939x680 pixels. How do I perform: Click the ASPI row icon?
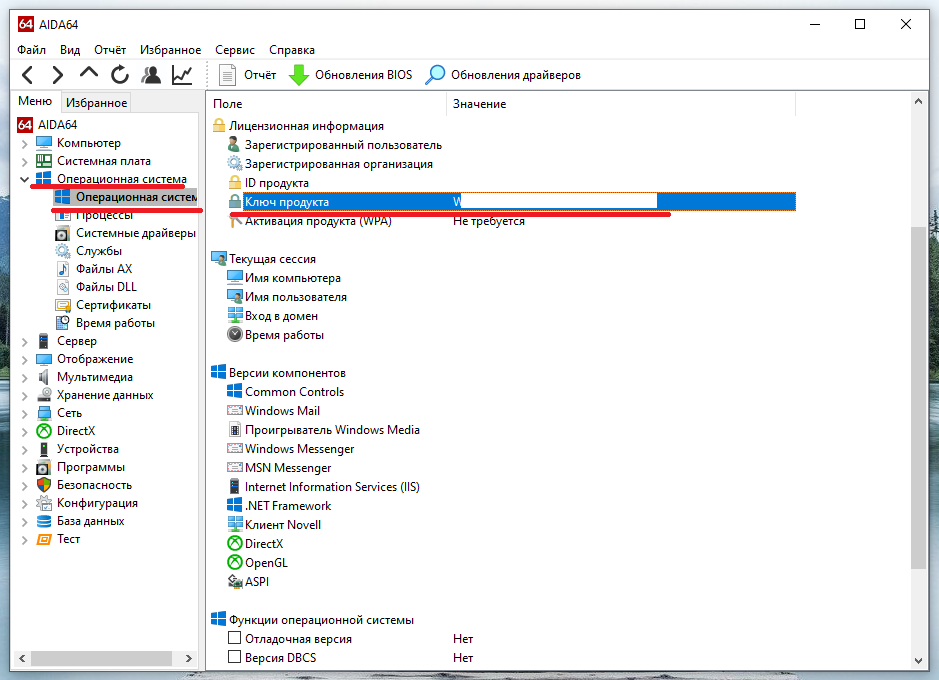(x=235, y=581)
